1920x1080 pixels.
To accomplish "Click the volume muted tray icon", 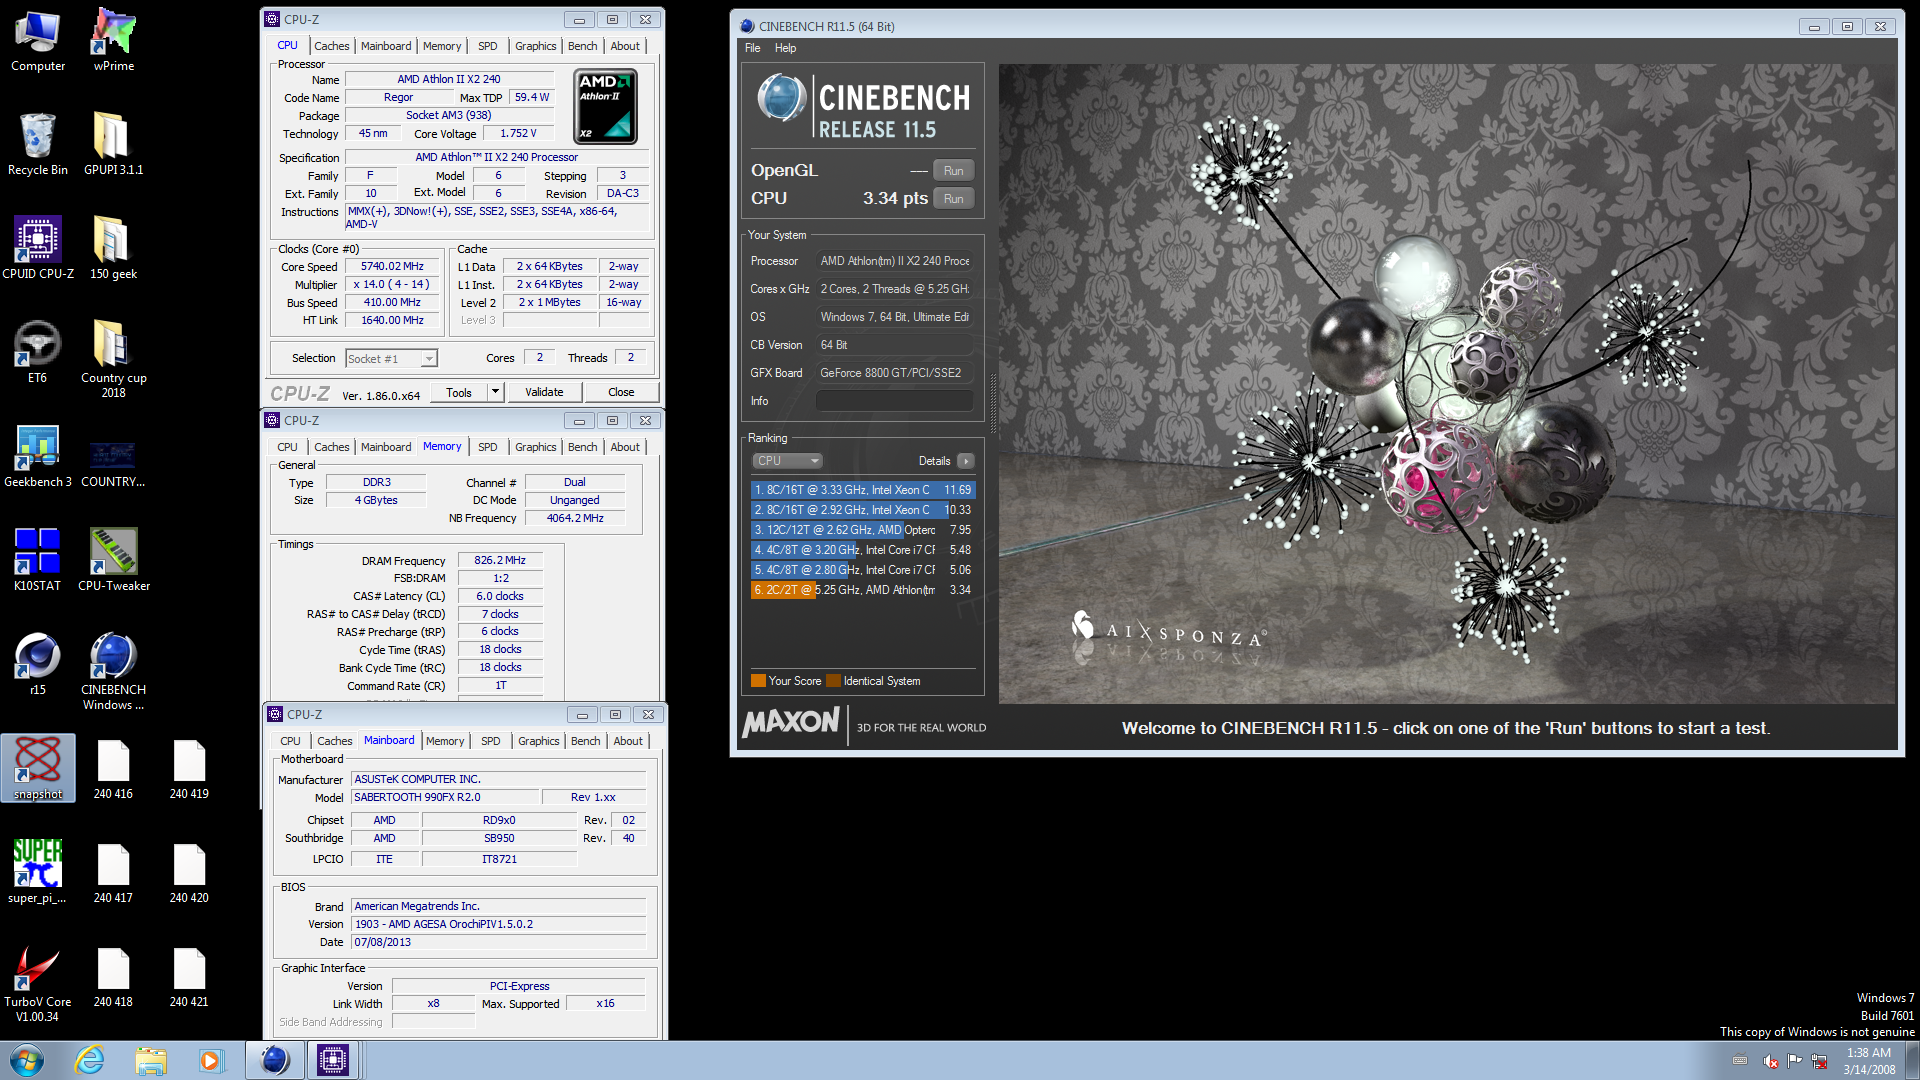I will (x=1771, y=1061).
